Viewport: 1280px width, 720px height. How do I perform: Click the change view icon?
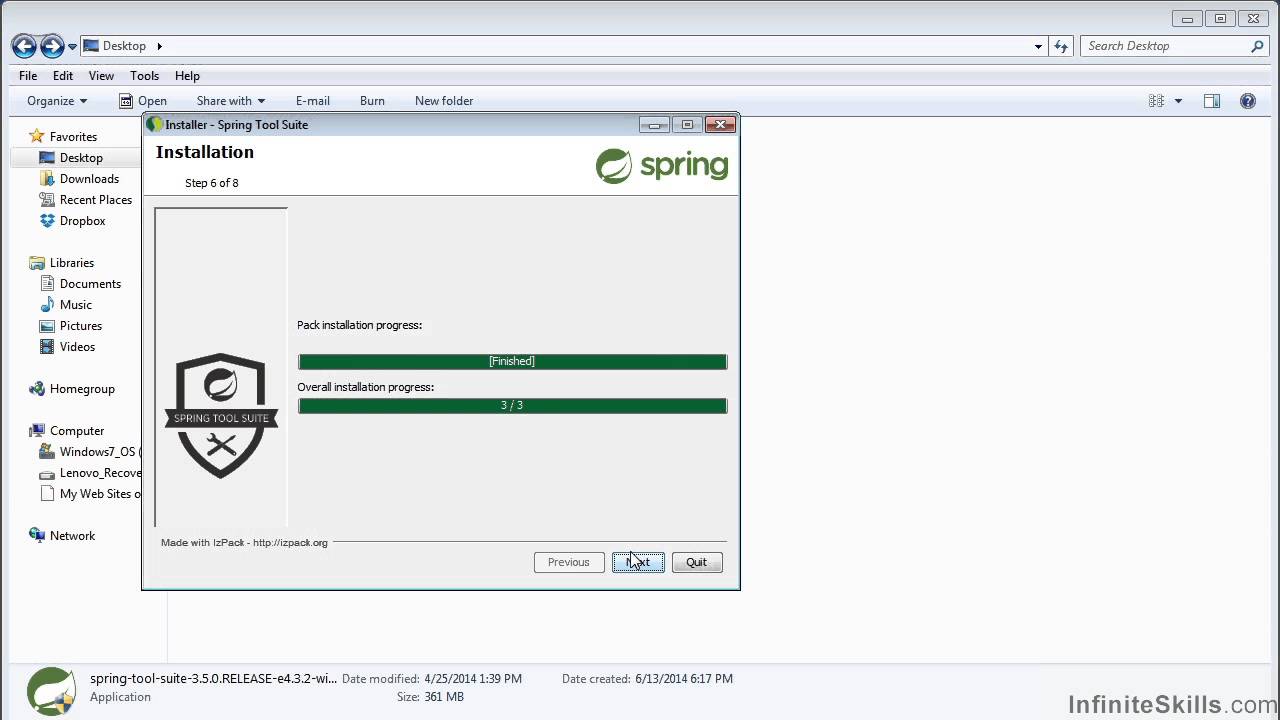pos(1157,101)
